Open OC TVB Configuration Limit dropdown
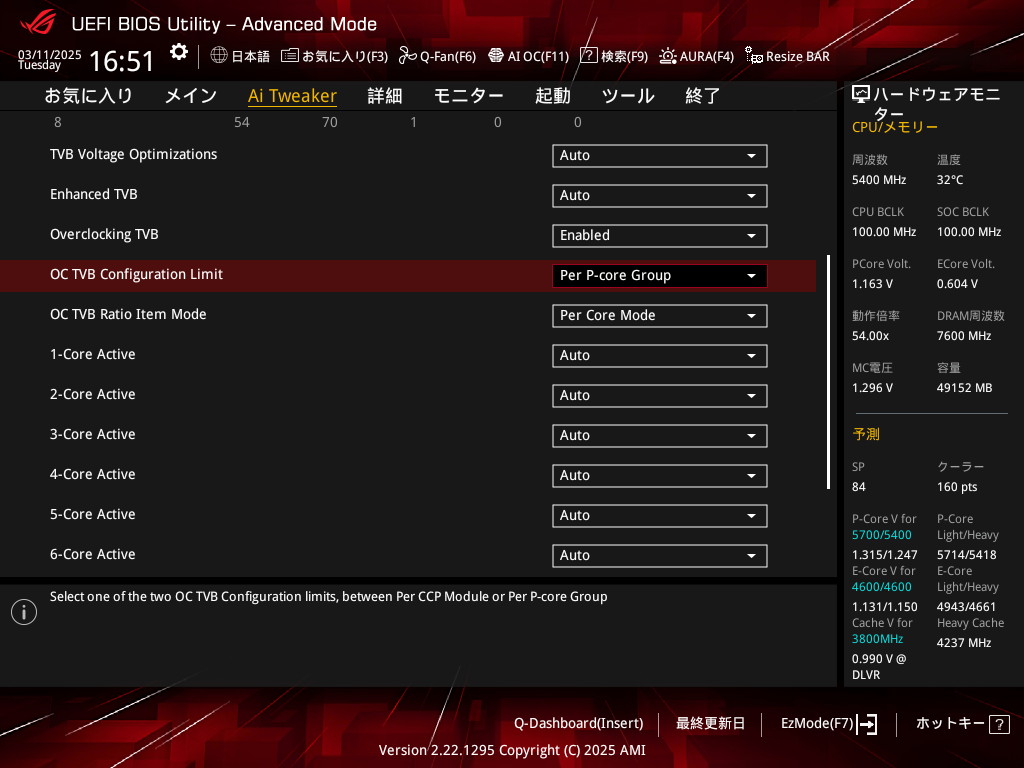The image size is (1024, 768). coord(660,276)
